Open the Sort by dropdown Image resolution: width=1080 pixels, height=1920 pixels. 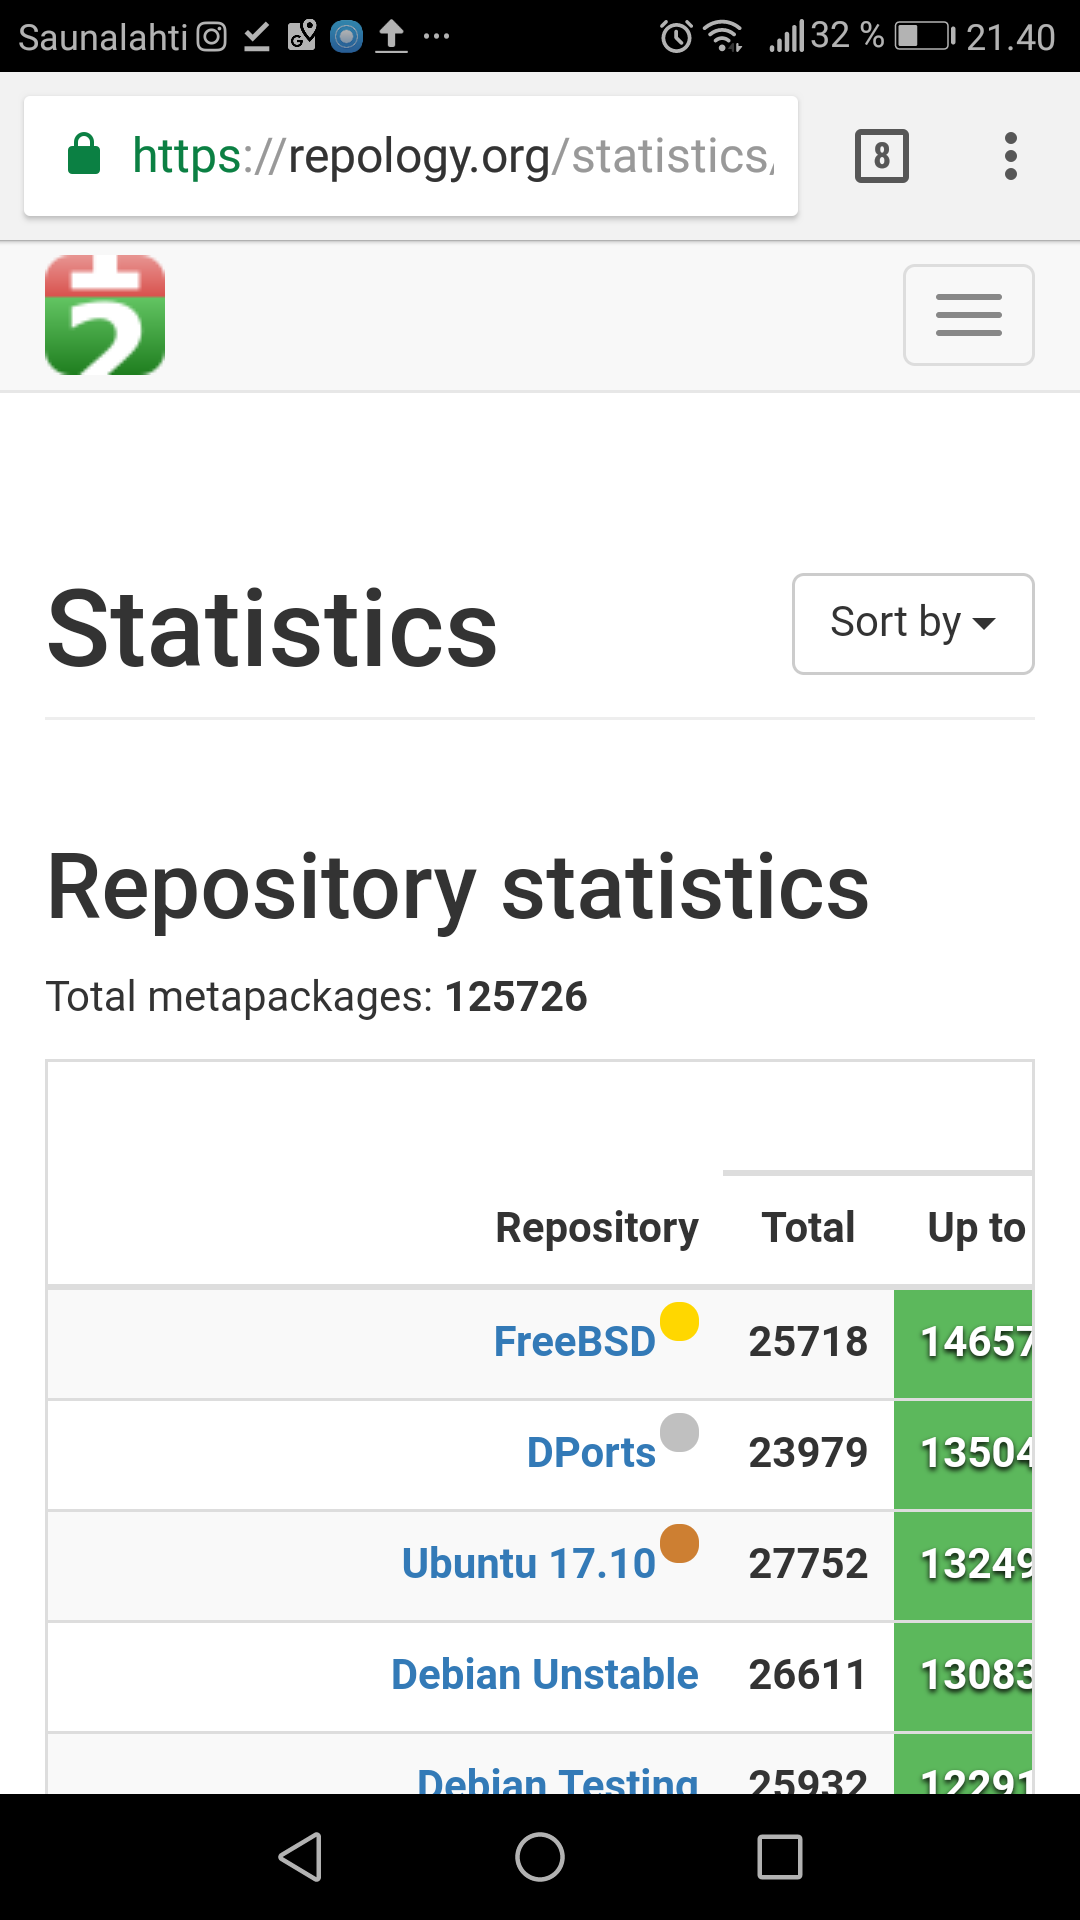pos(912,623)
